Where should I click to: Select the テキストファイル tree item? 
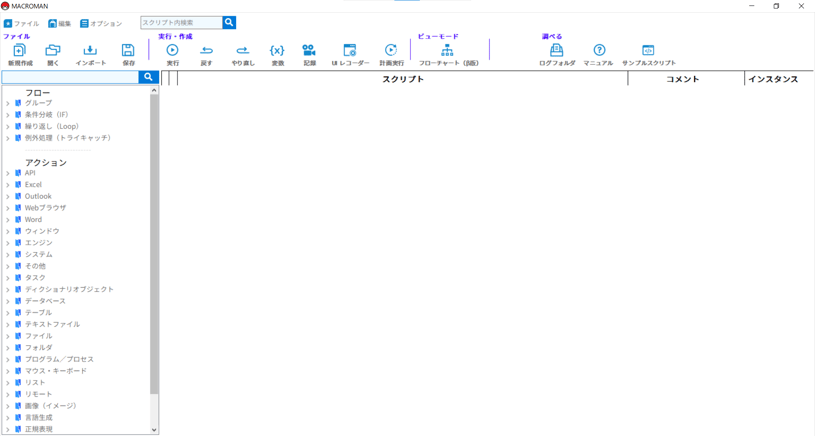click(52, 324)
